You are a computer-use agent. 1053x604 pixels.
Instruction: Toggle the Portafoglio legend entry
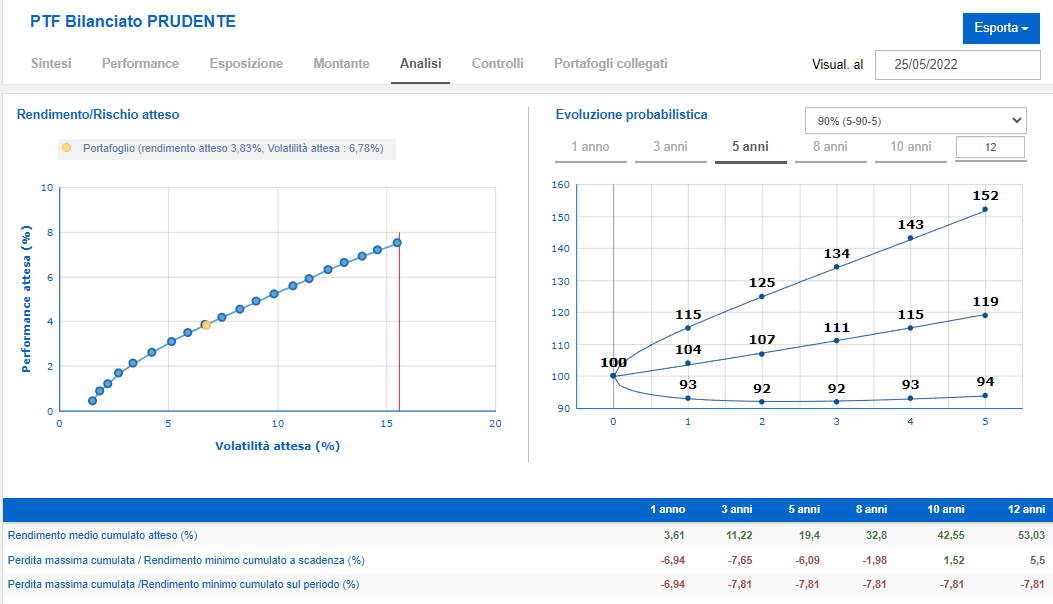click(227, 148)
